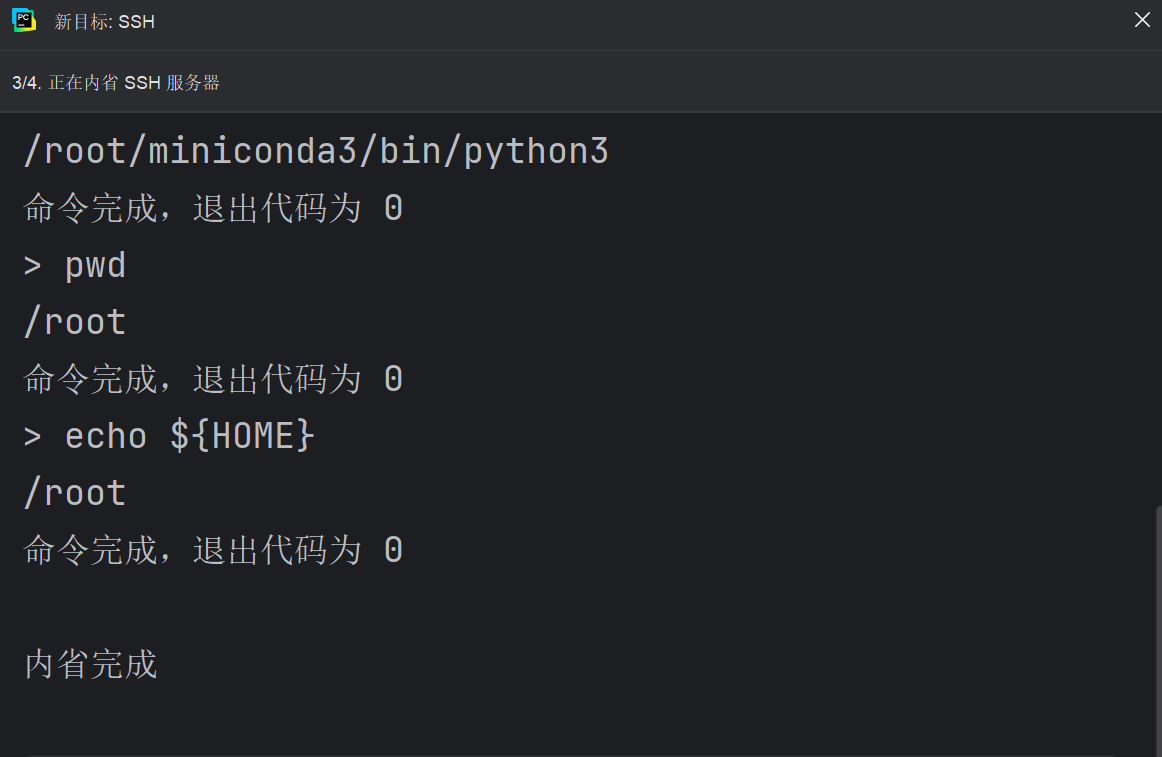The width and height of the screenshot is (1162, 757).
Task: Click the 内省完成 status message
Action: [91, 664]
